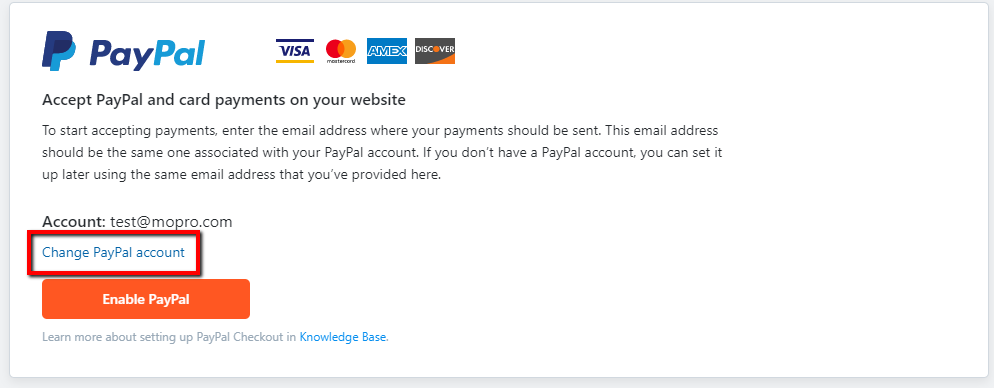Click the bold Account: label
Viewport: 994px width, 388px height.
click(x=74, y=222)
